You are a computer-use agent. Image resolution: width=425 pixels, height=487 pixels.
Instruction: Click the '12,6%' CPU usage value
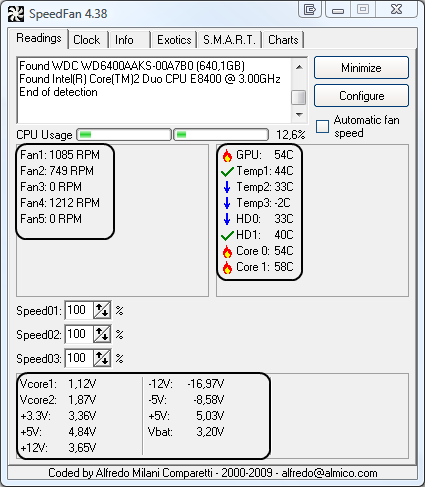290,135
